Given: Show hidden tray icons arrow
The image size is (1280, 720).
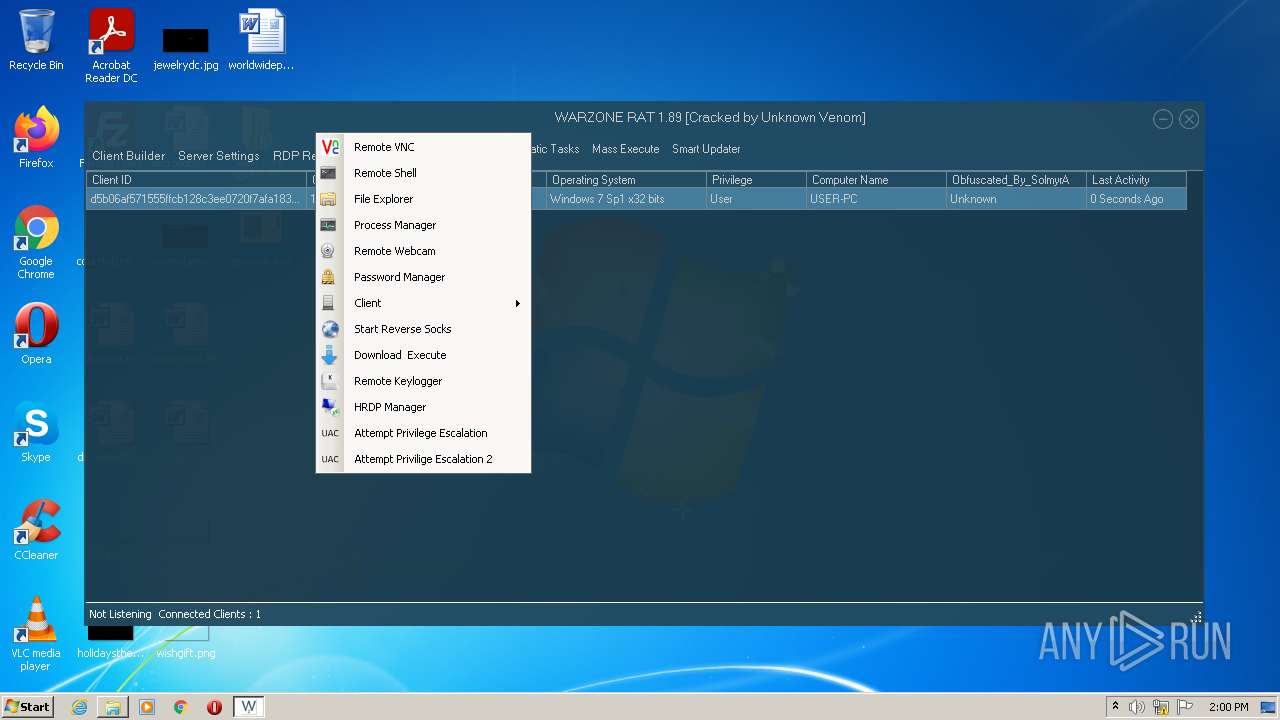Looking at the screenshot, I should coord(1115,707).
